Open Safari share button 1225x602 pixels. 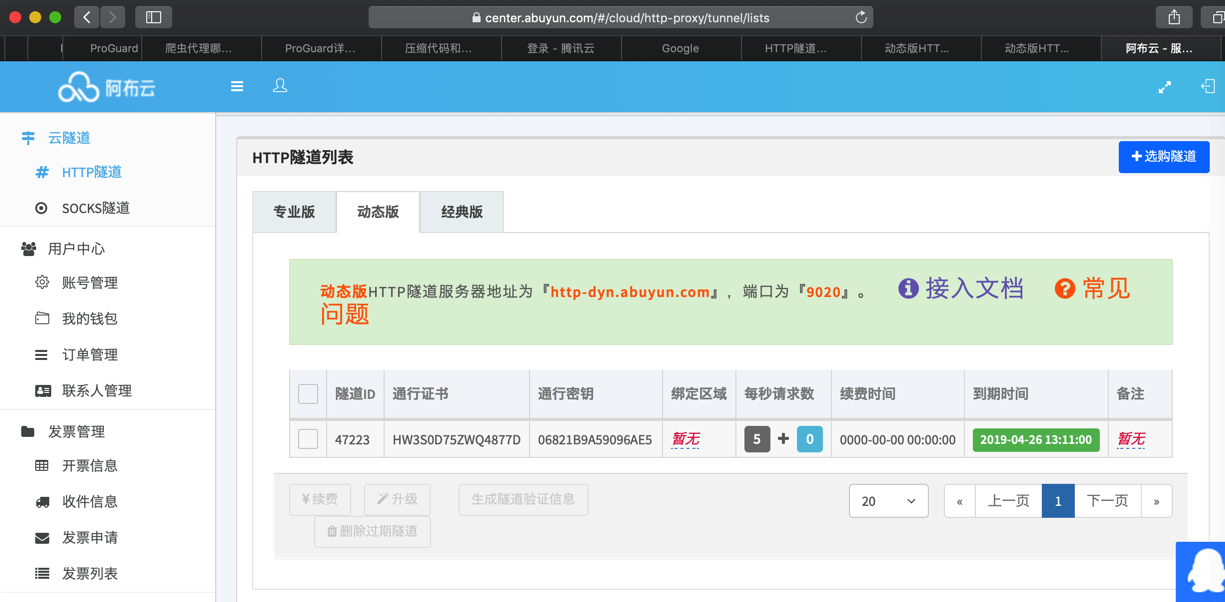1174,17
